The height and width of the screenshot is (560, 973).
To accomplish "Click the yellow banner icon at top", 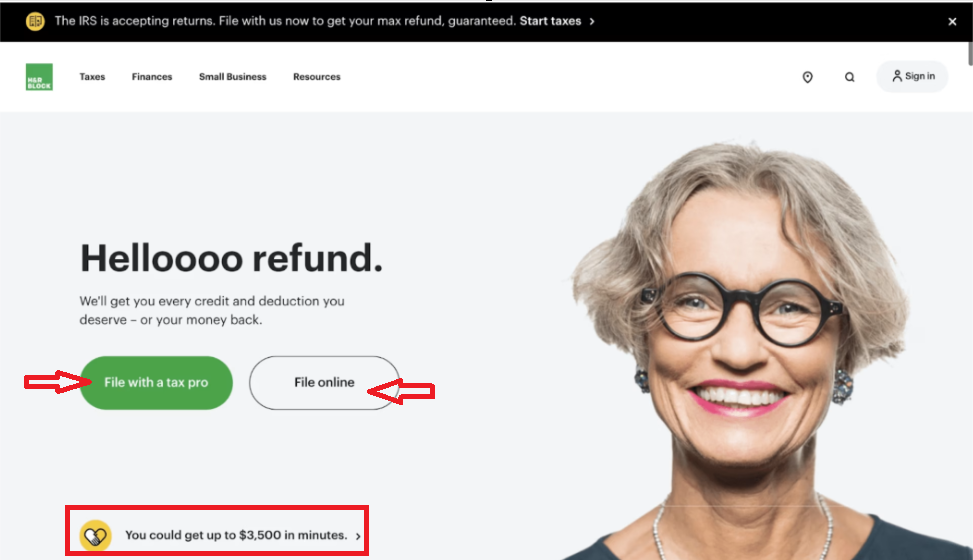I will pyautogui.click(x=35, y=21).
